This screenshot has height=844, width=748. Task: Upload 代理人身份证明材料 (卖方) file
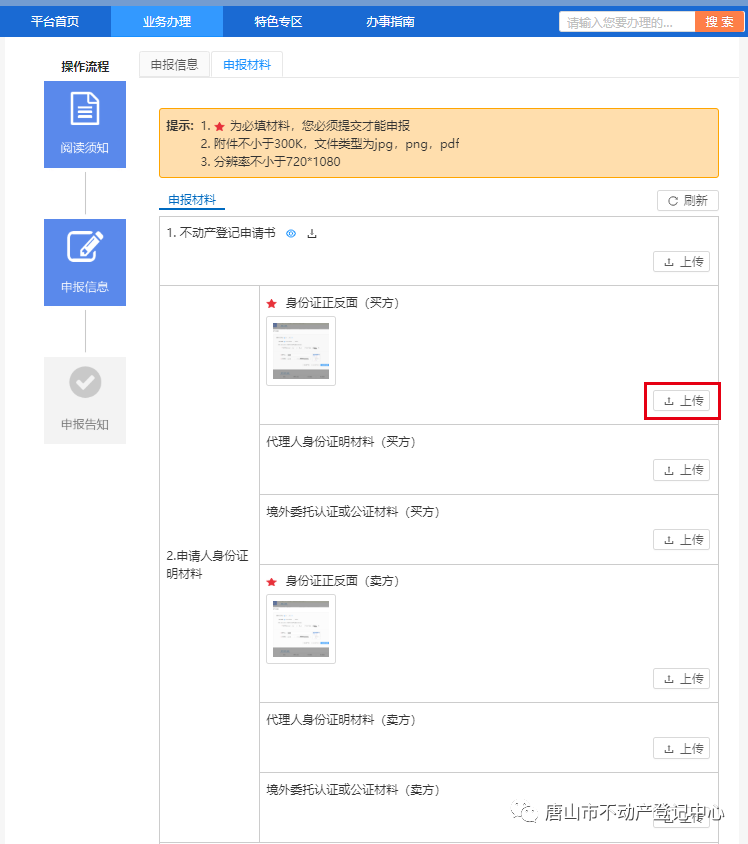(x=682, y=748)
